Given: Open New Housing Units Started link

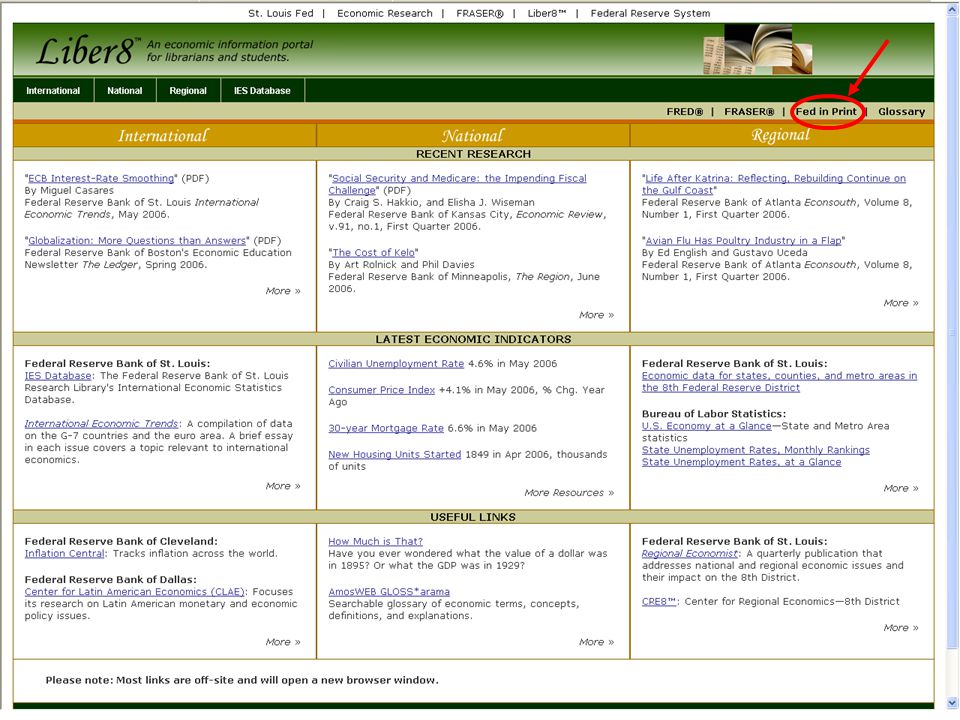Looking at the screenshot, I should tap(395, 454).
